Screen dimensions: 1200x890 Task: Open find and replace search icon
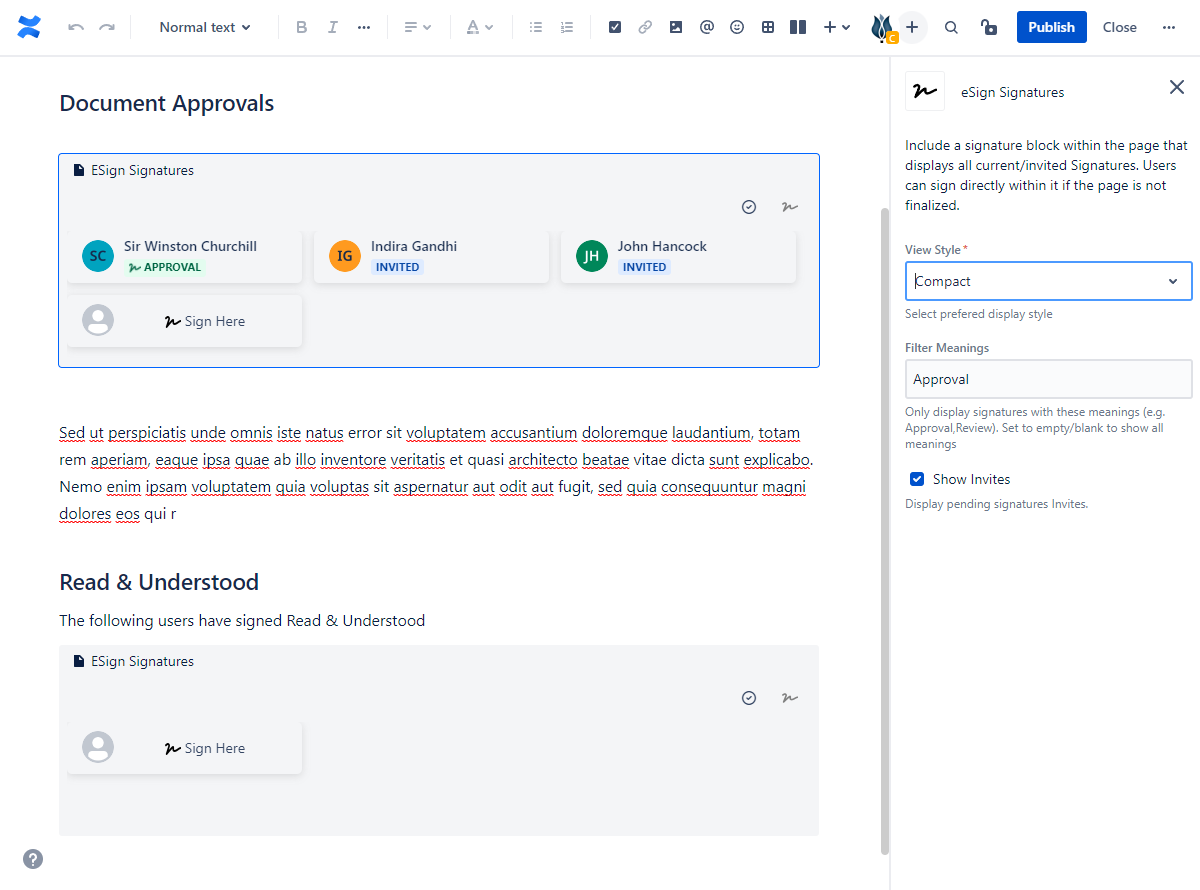click(951, 27)
